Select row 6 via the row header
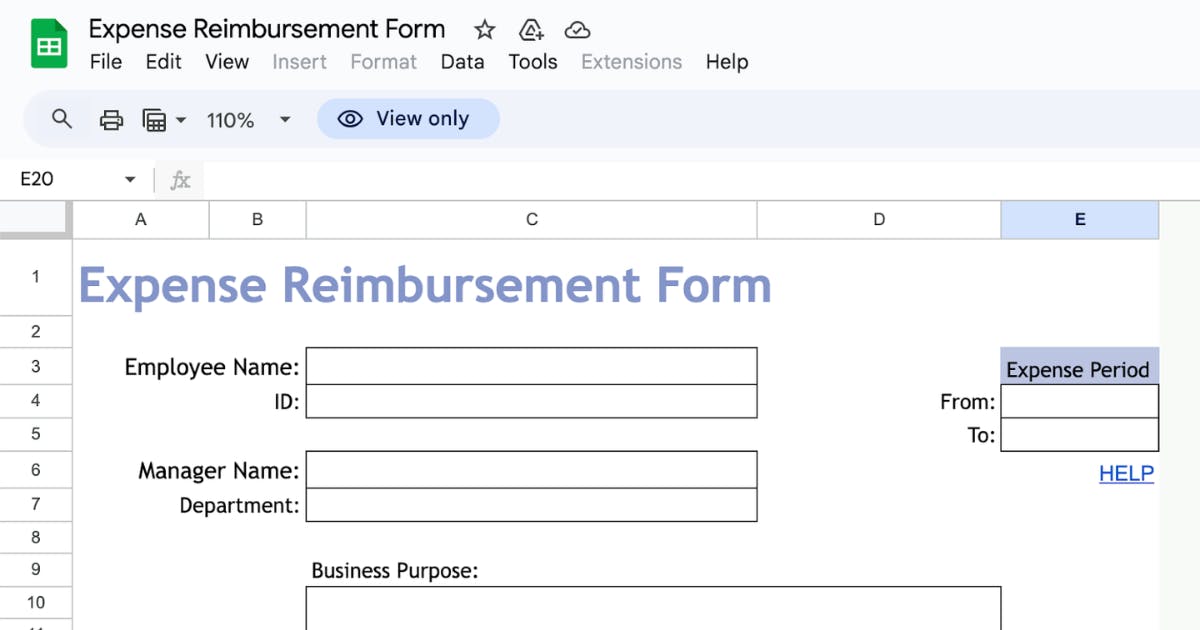 click(x=36, y=470)
